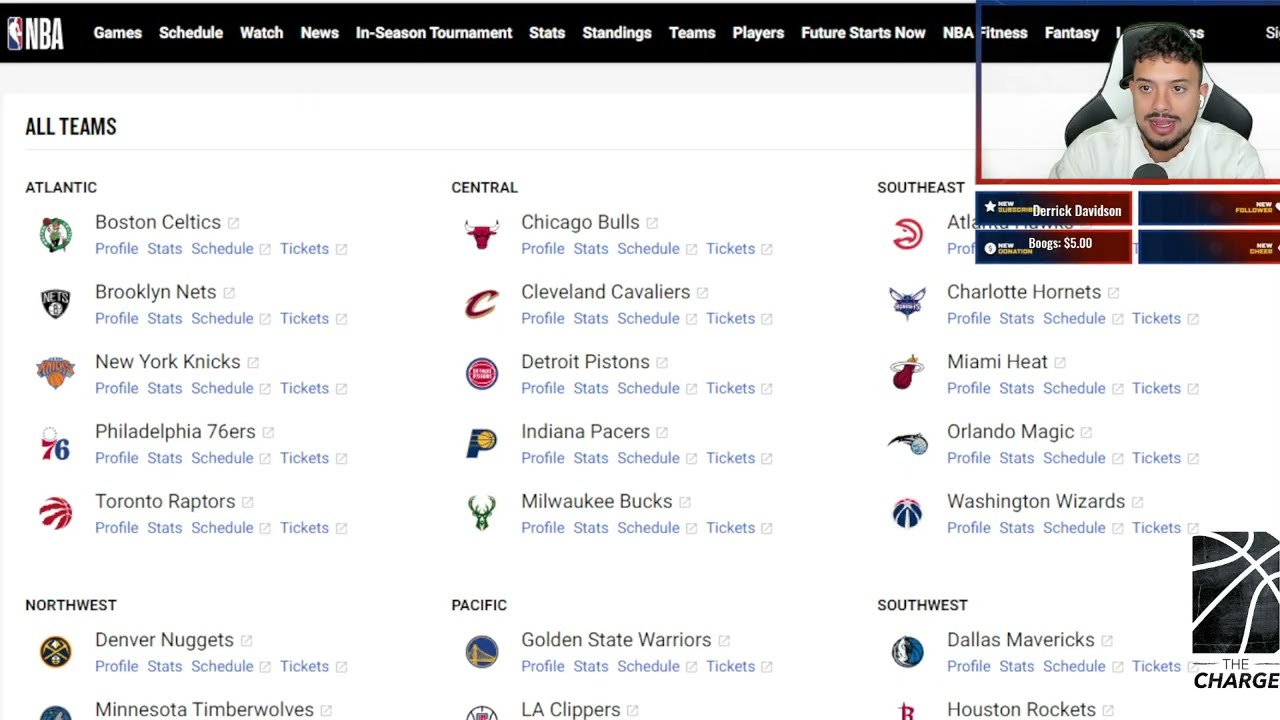Viewport: 1280px width, 720px height.
Task: Get Golden State Warriors Tickets
Action: (730, 666)
